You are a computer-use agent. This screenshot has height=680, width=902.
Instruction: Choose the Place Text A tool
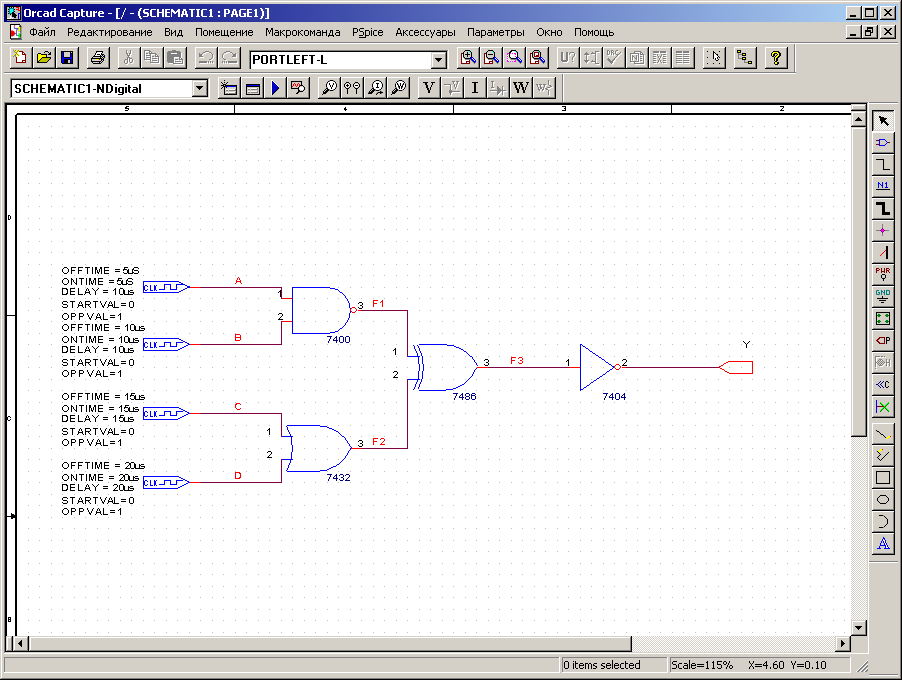click(x=883, y=544)
